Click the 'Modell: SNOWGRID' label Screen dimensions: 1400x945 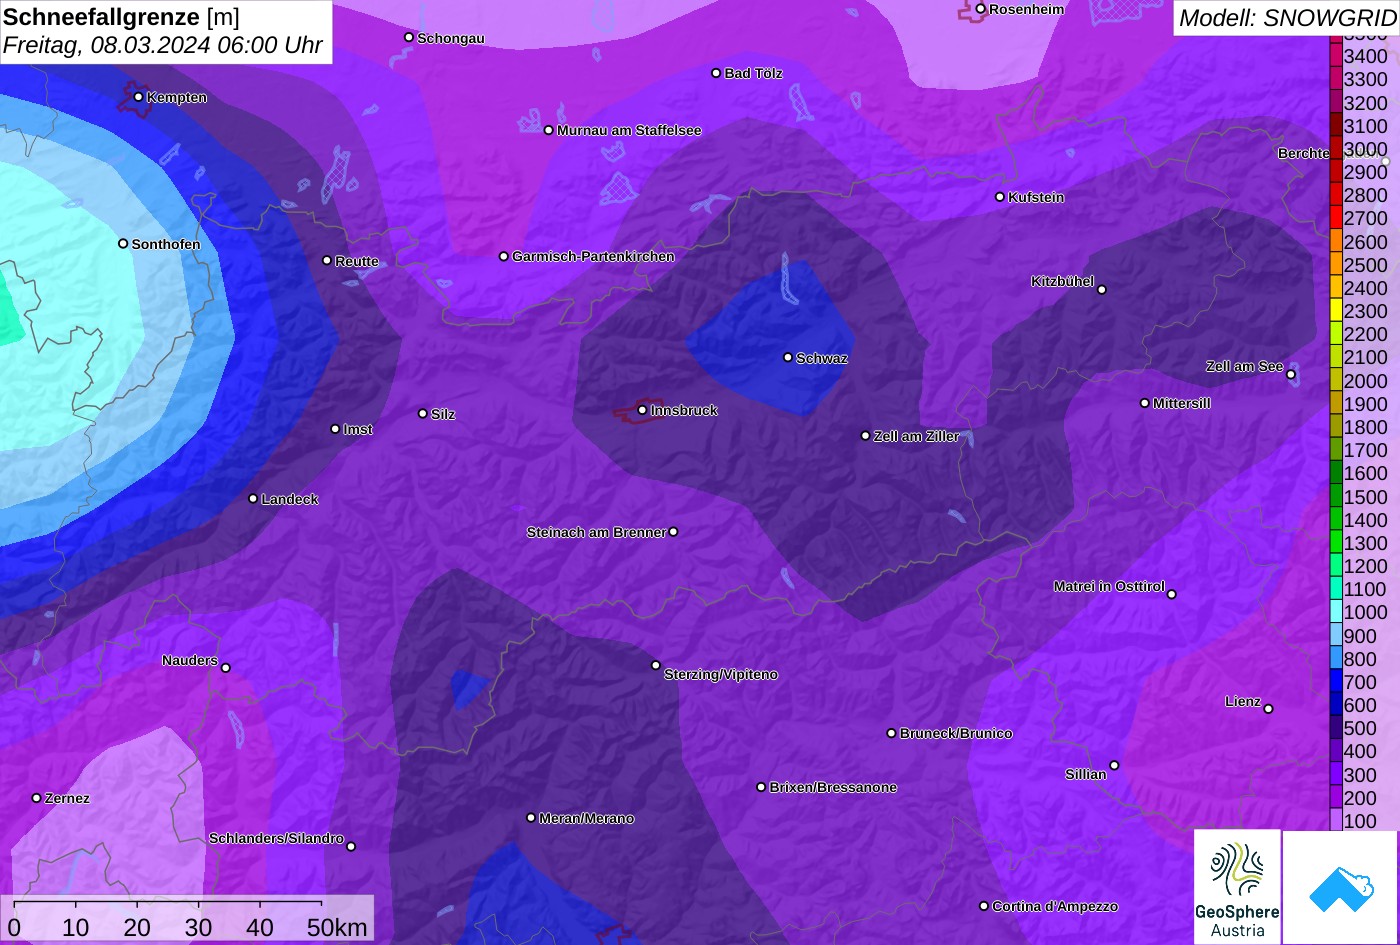tap(1287, 17)
